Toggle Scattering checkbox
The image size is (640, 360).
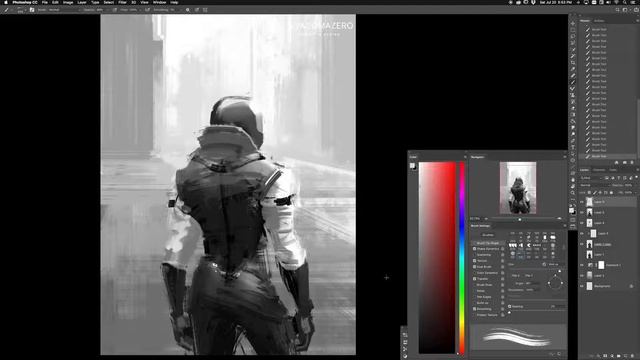[474, 255]
